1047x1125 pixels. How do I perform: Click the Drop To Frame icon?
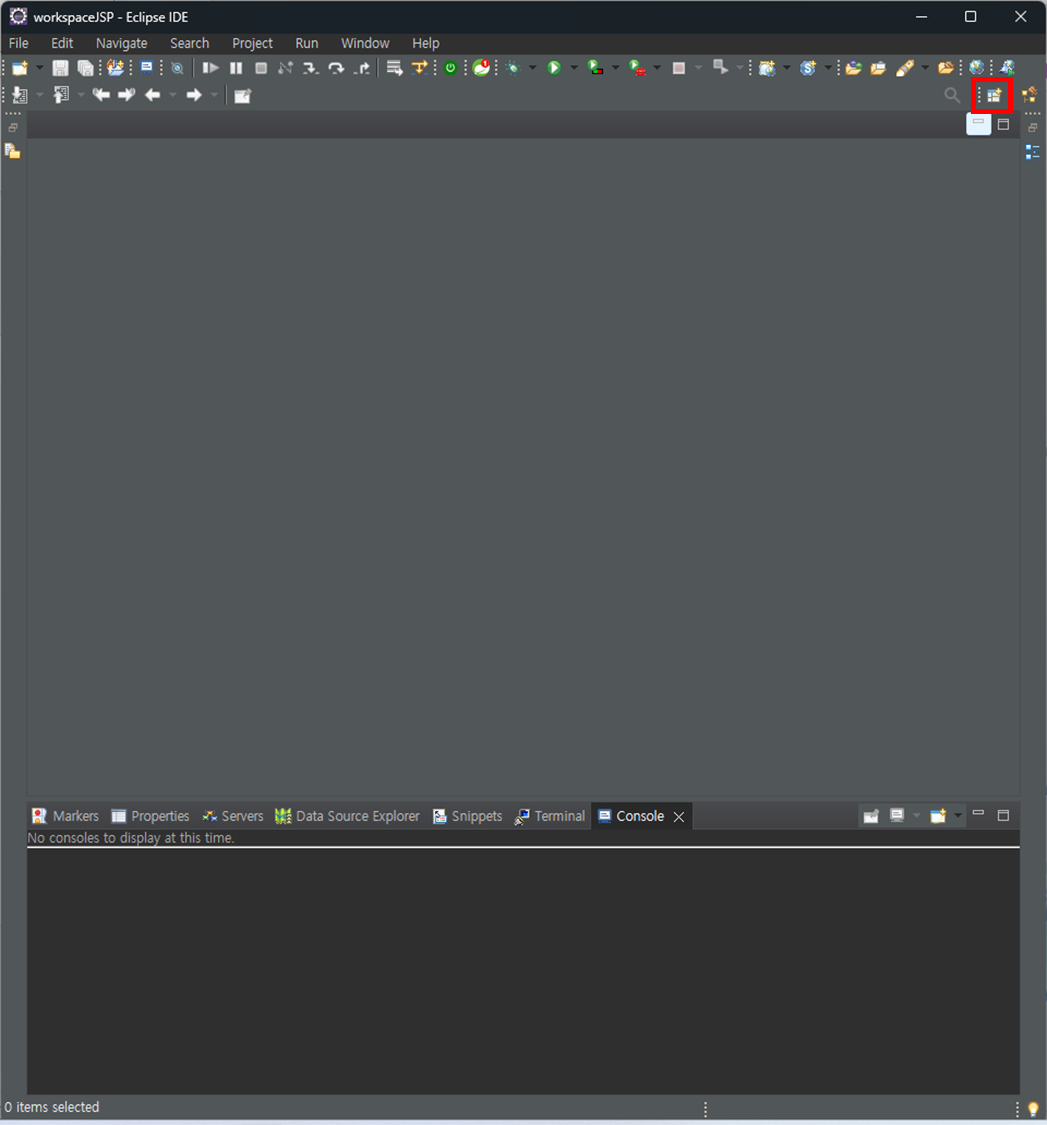coord(394,68)
